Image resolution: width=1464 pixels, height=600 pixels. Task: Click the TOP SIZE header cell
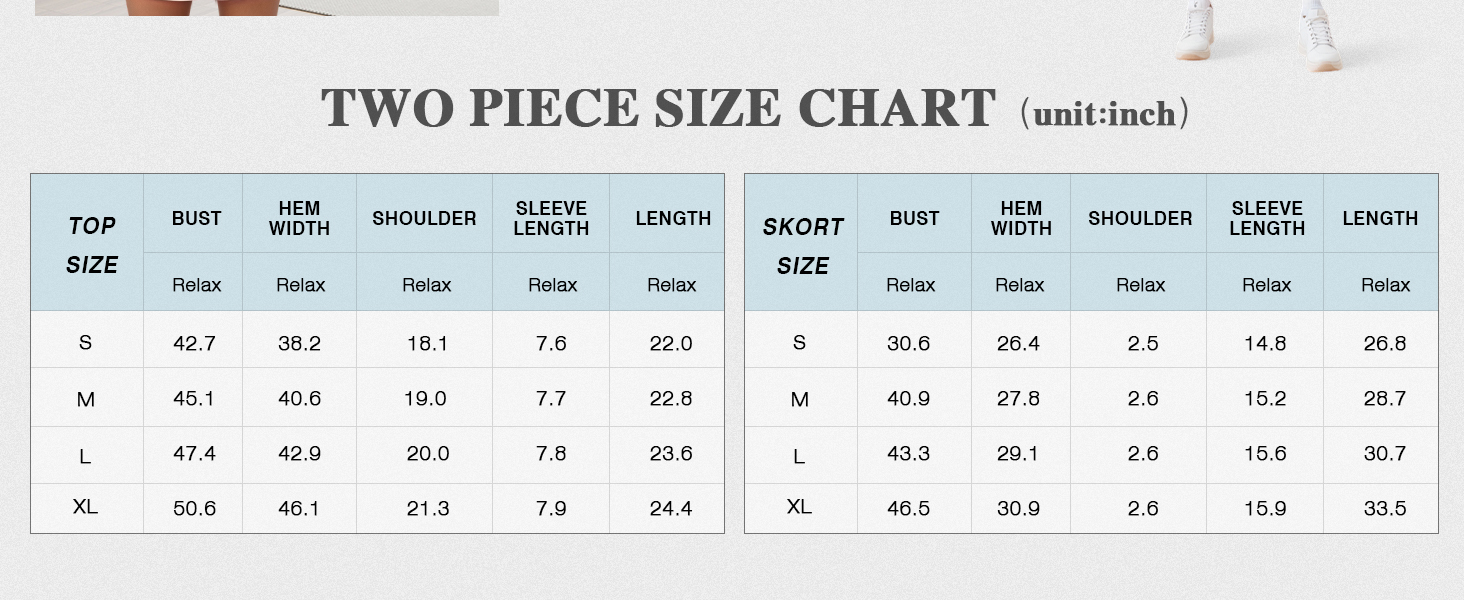tap(87, 242)
